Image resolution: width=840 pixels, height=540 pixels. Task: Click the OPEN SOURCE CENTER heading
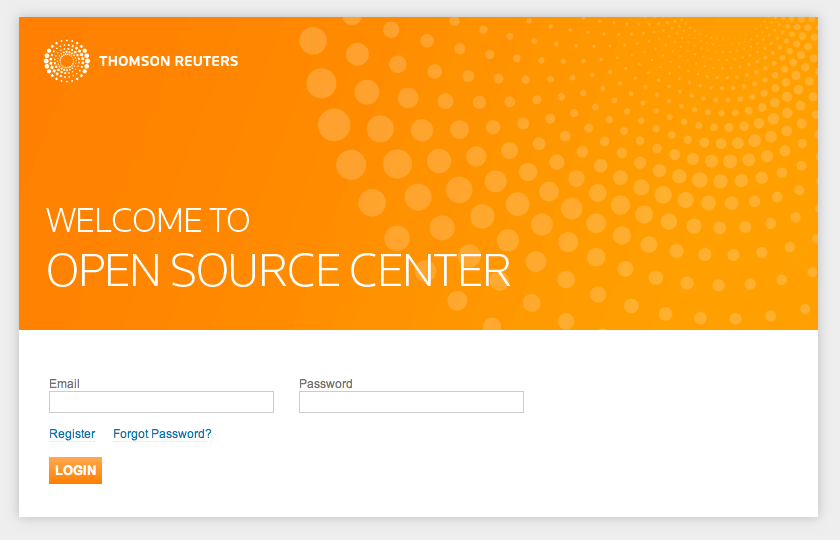[279, 270]
